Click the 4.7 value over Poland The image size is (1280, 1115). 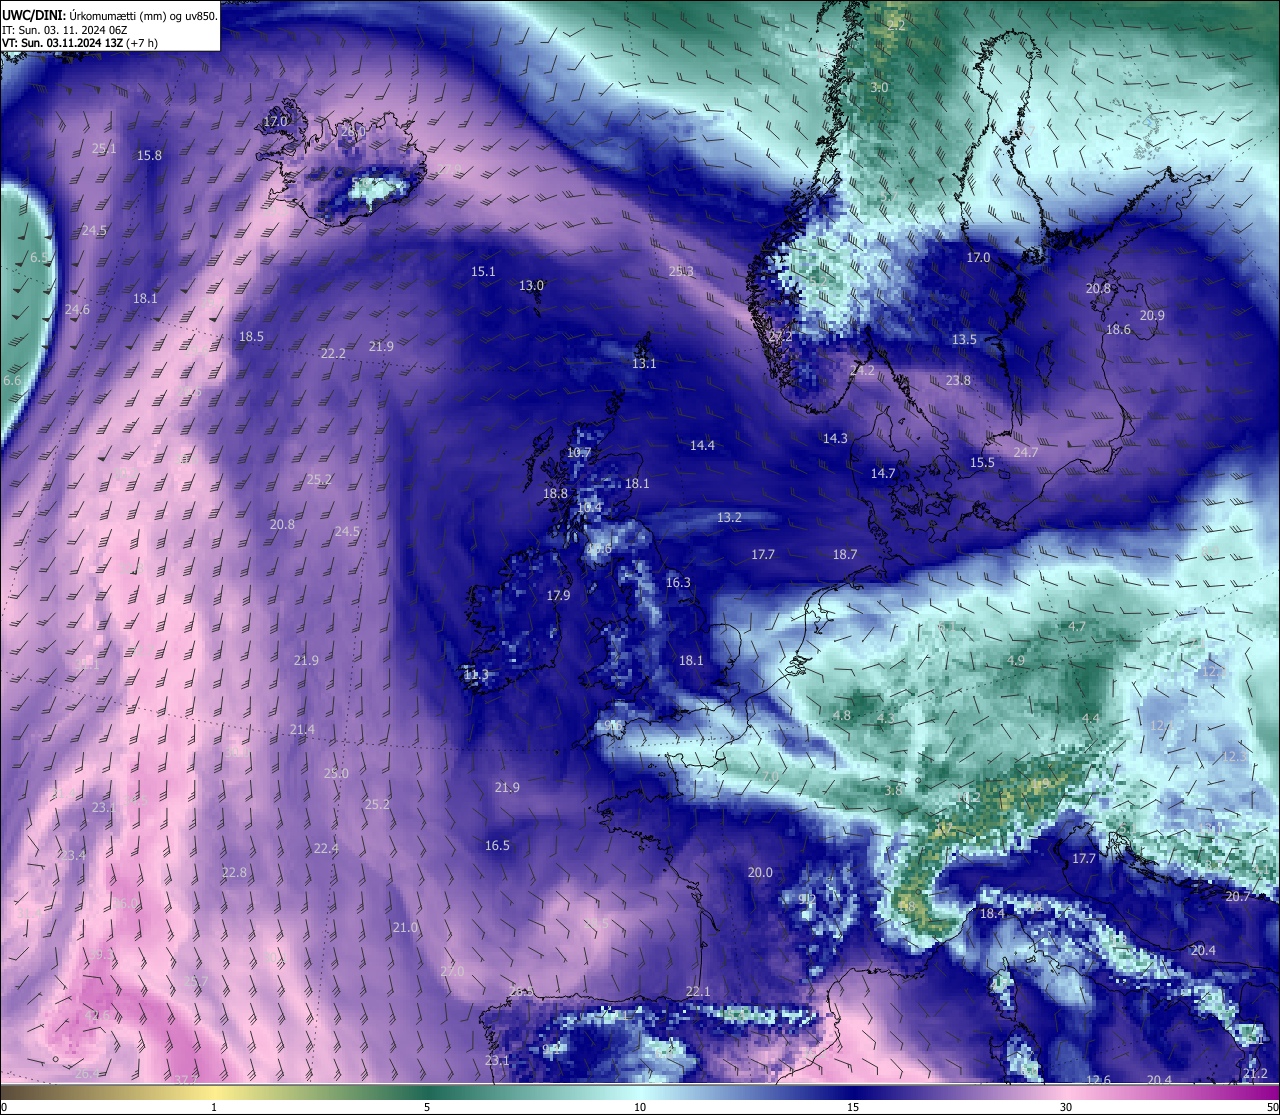click(1077, 627)
